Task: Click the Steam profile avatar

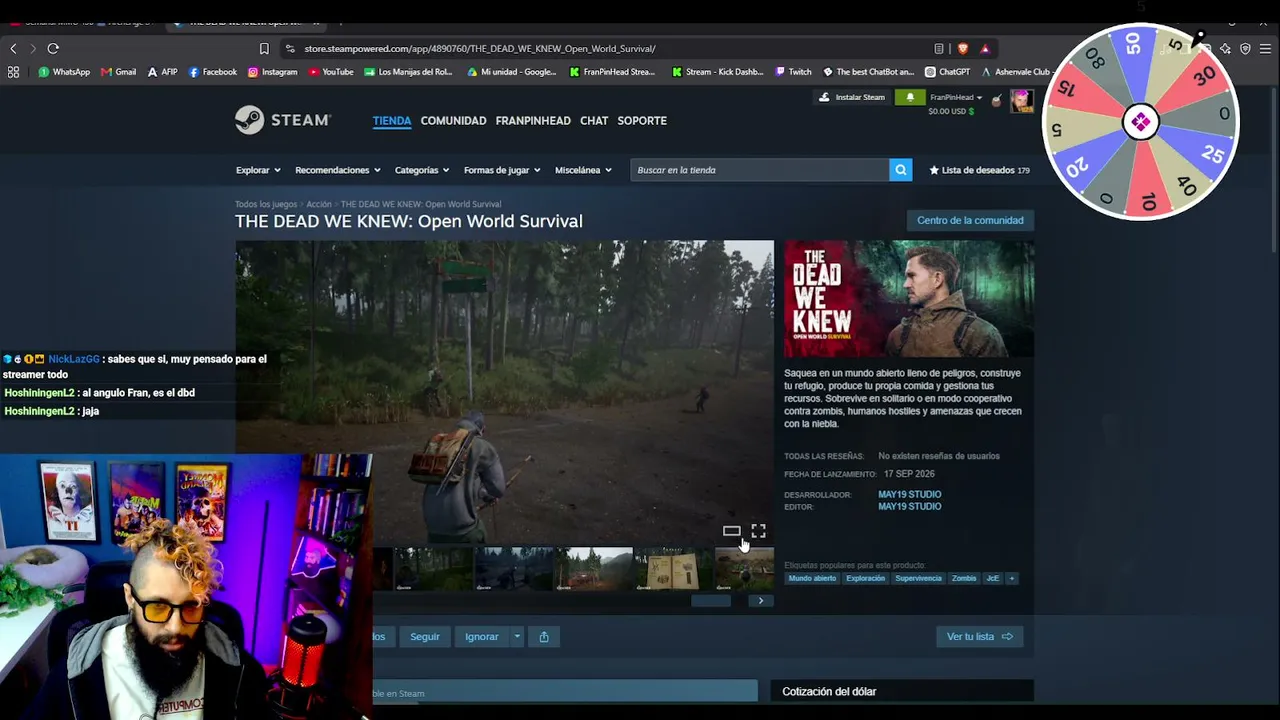Action: pyautogui.click(x=1021, y=101)
